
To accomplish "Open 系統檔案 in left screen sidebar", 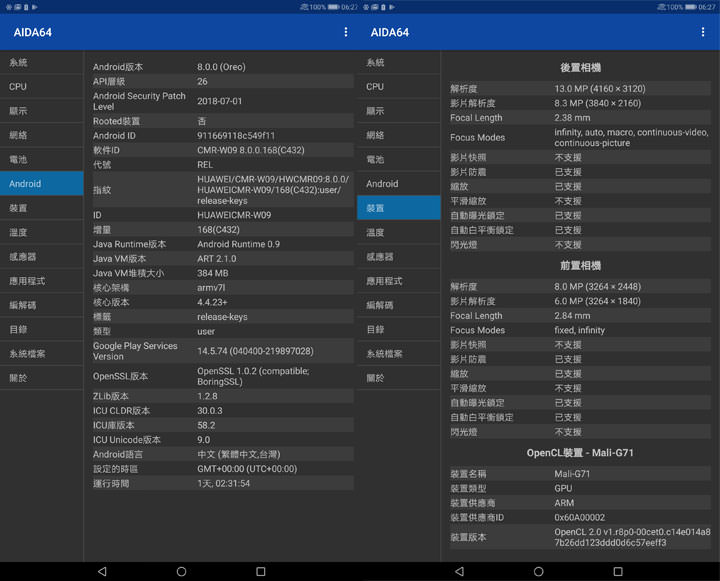I will point(42,354).
